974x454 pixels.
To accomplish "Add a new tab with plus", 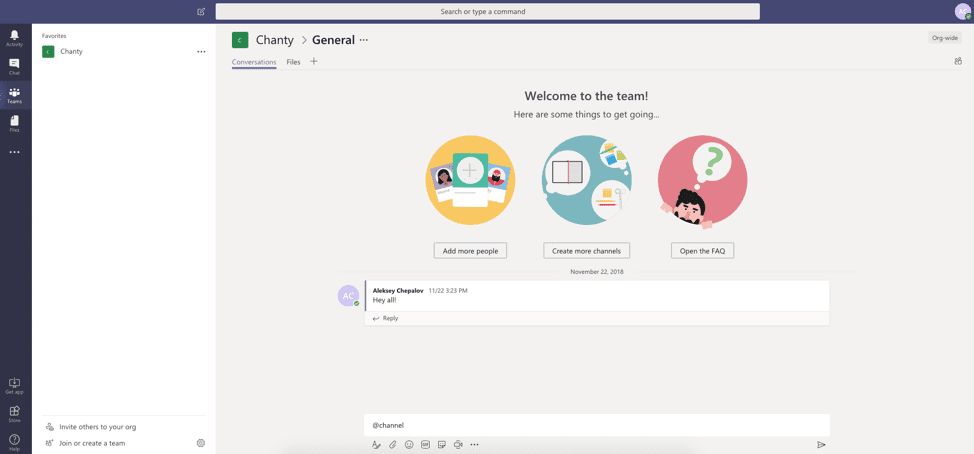I will point(314,61).
